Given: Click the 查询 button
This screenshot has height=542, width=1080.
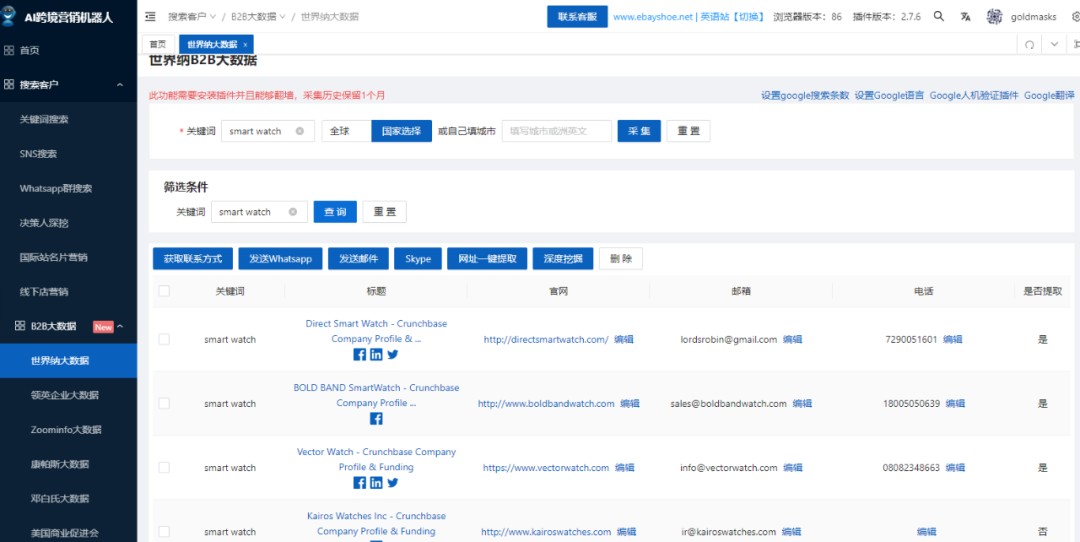Looking at the screenshot, I should [335, 212].
